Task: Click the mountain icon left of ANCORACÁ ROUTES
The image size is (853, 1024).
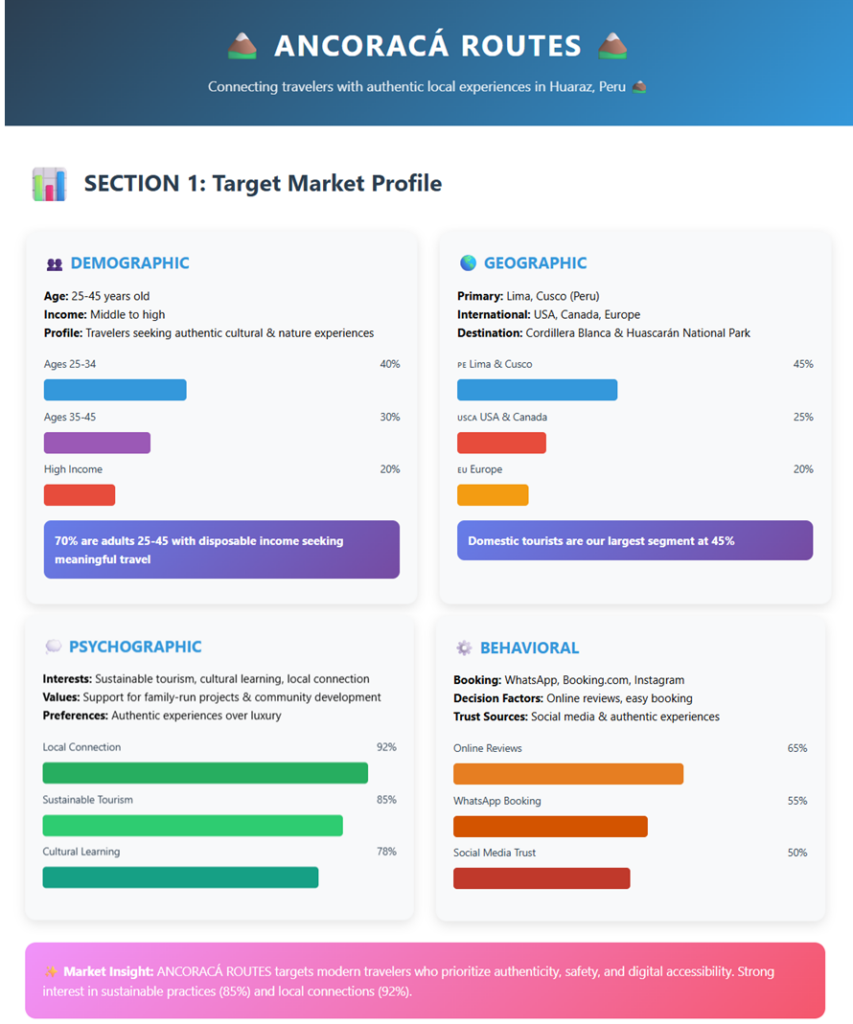Action: coord(243,45)
